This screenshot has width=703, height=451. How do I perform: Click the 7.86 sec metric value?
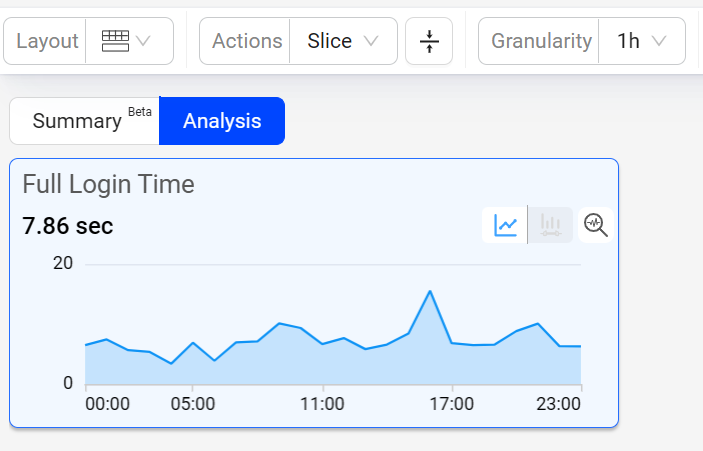[68, 226]
